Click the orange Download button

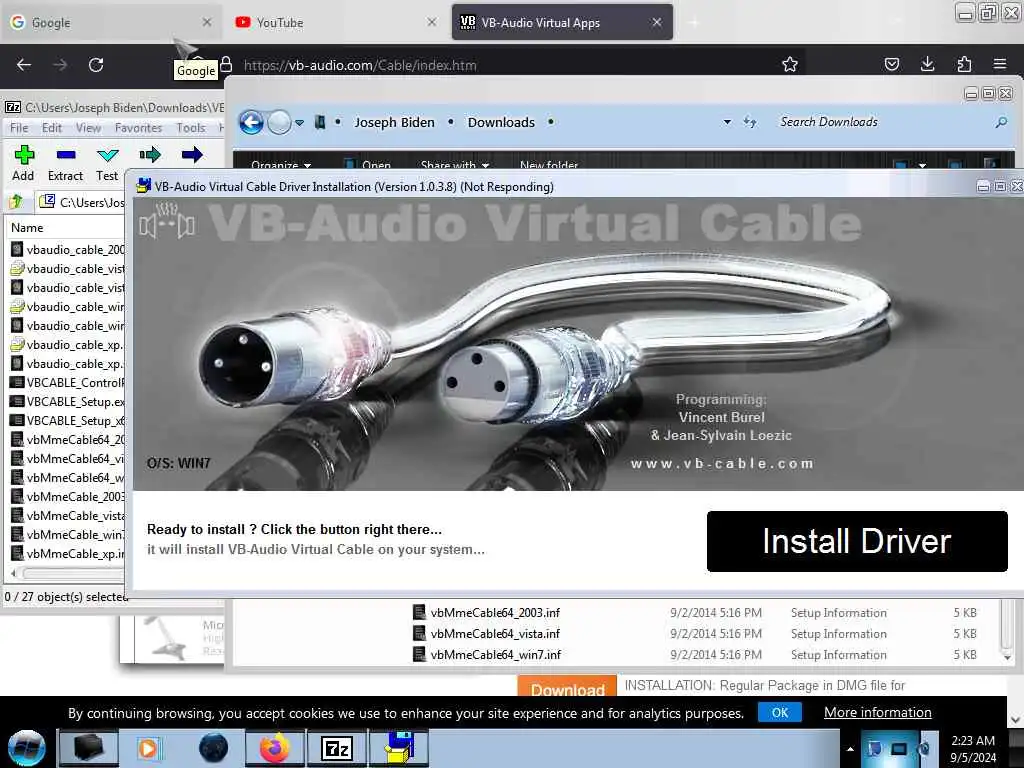(567, 686)
